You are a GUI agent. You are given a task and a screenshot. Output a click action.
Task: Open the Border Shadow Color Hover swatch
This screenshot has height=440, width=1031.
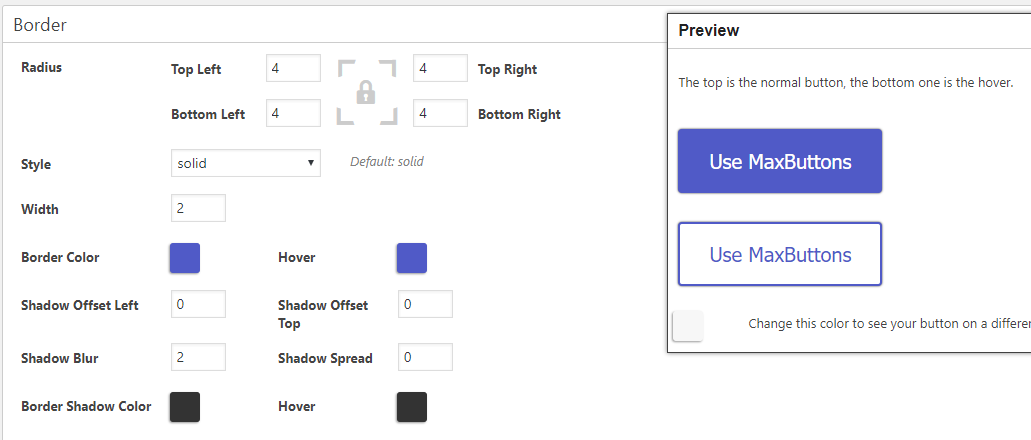(412, 407)
